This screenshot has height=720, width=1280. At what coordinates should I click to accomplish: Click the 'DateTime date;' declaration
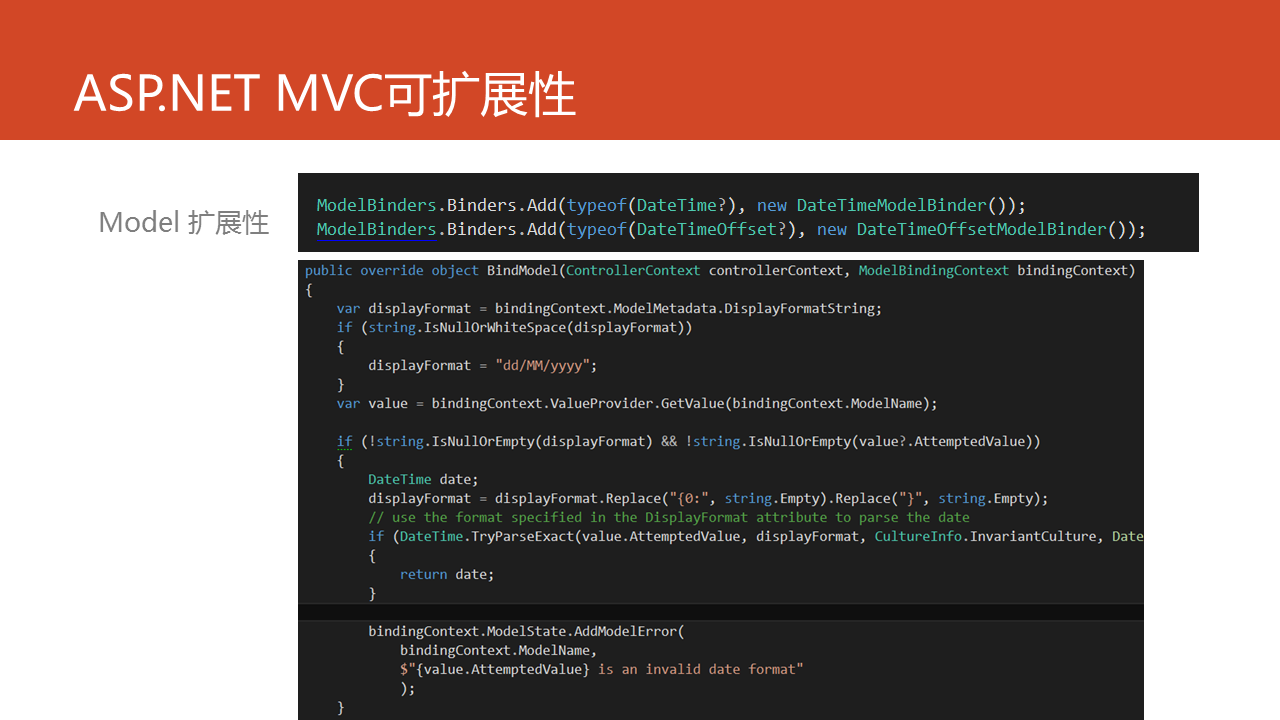coord(423,479)
